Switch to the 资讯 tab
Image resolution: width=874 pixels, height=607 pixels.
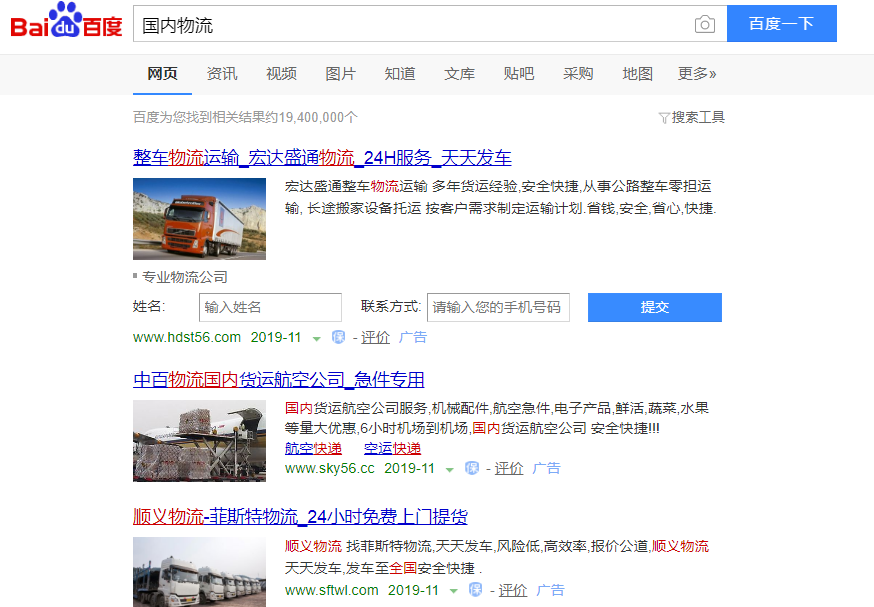(x=222, y=74)
